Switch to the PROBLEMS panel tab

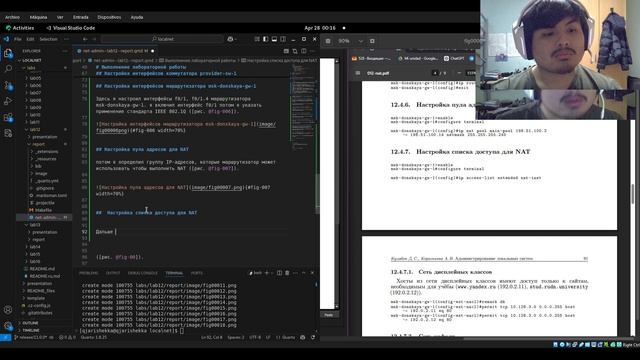pyautogui.click(x=89, y=273)
